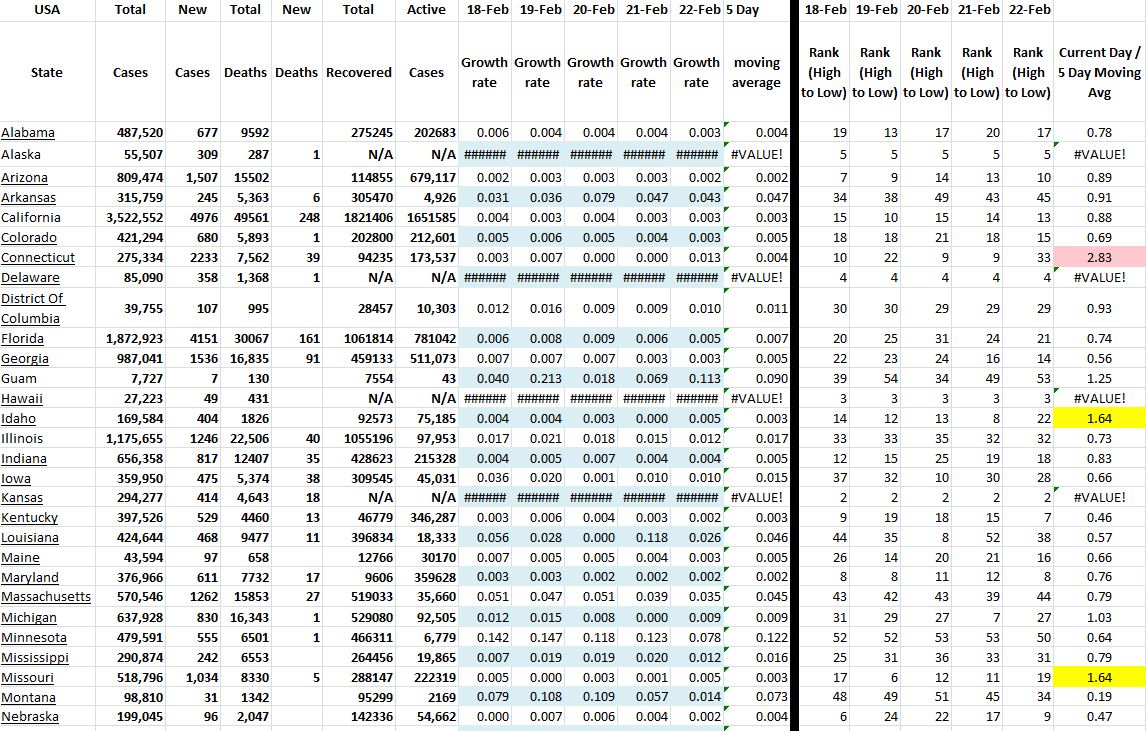The image size is (1146, 731).
Task: Select Guam's 0.213 growth rate cell
Action: point(537,378)
